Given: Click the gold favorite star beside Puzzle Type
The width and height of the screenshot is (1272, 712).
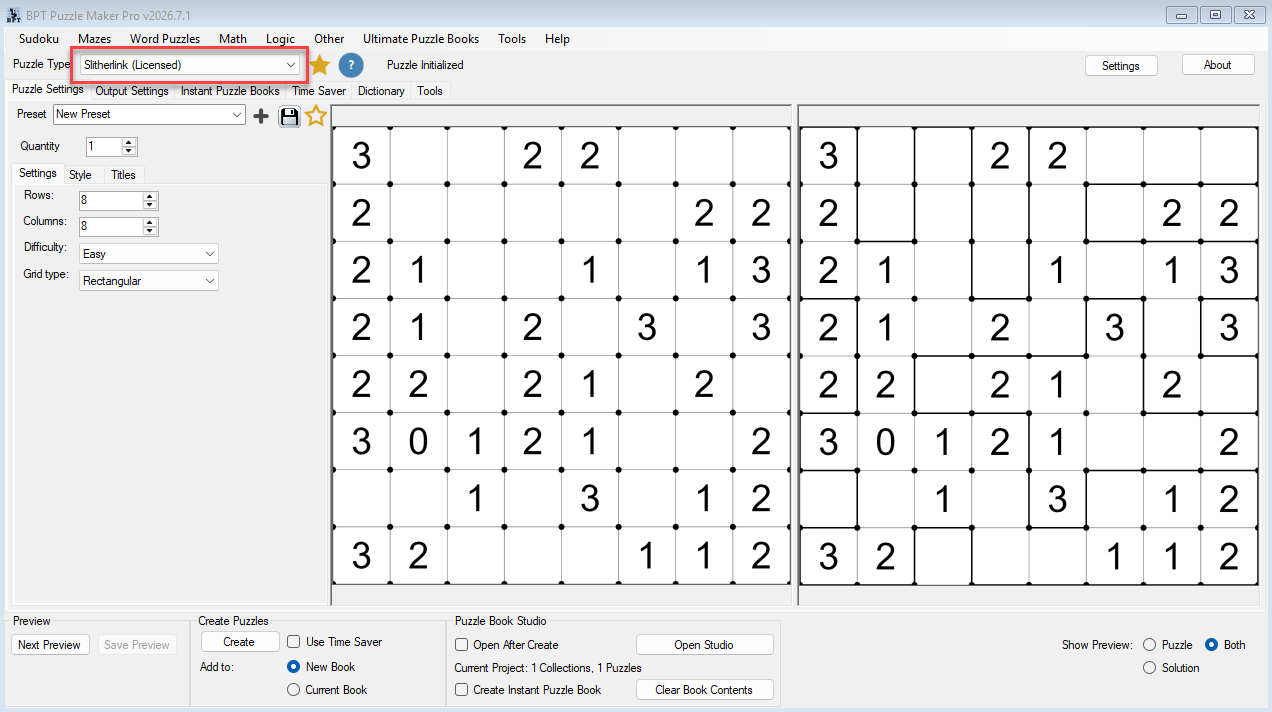Looking at the screenshot, I should pos(319,65).
